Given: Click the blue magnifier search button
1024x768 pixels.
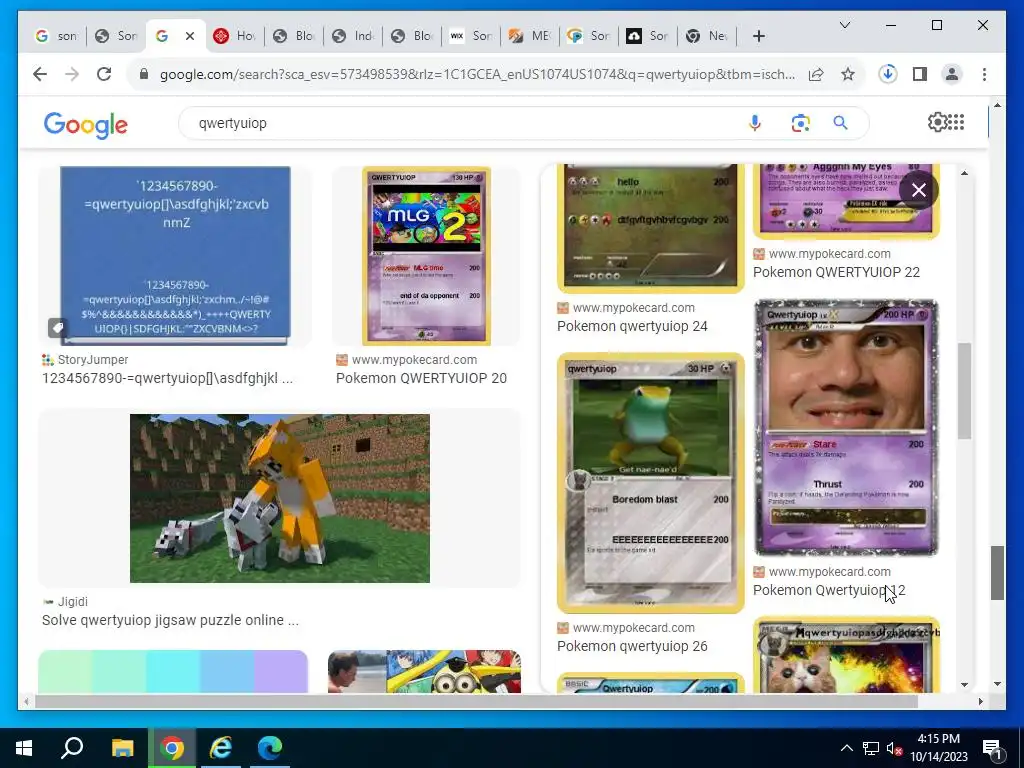Looking at the screenshot, I should [840, 123].
